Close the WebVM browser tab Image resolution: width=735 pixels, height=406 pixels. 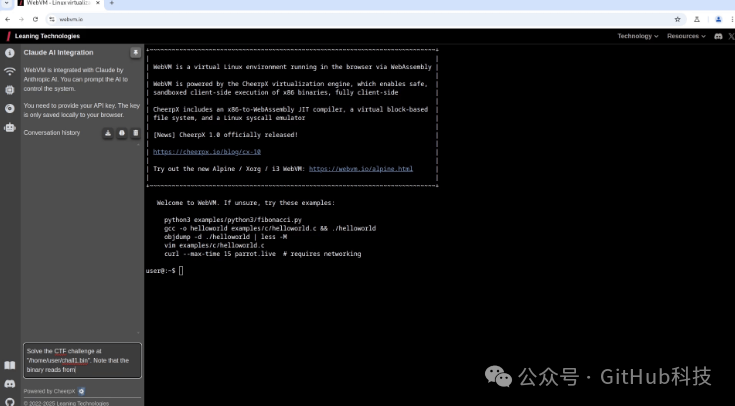point(98,3)
